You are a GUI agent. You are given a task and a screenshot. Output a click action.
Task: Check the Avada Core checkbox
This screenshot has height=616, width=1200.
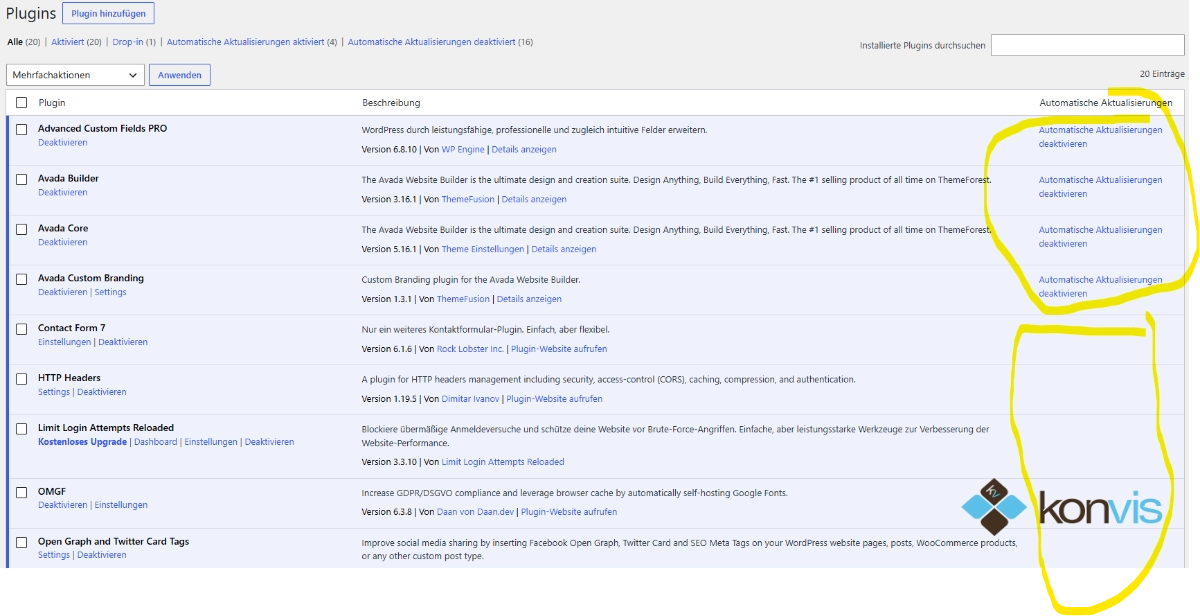(x=21, y=229)
